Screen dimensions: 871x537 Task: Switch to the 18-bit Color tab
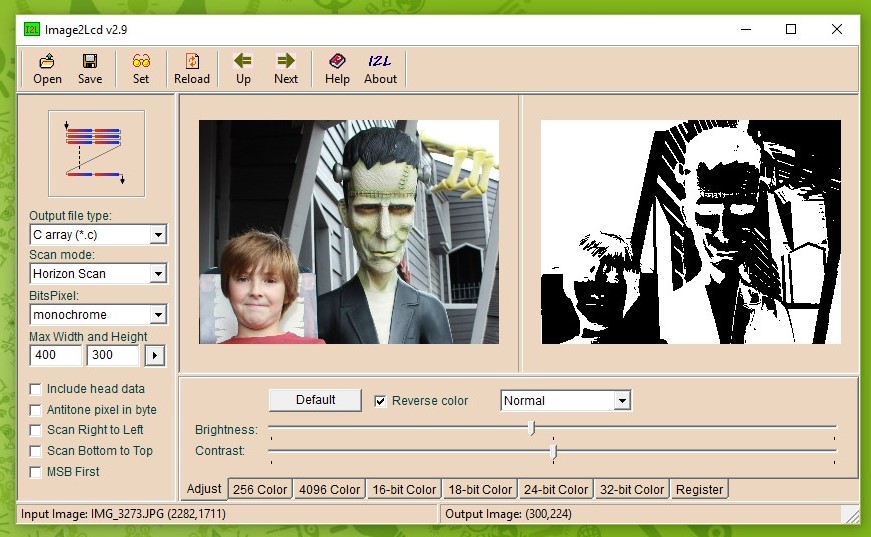coord(480,489)
